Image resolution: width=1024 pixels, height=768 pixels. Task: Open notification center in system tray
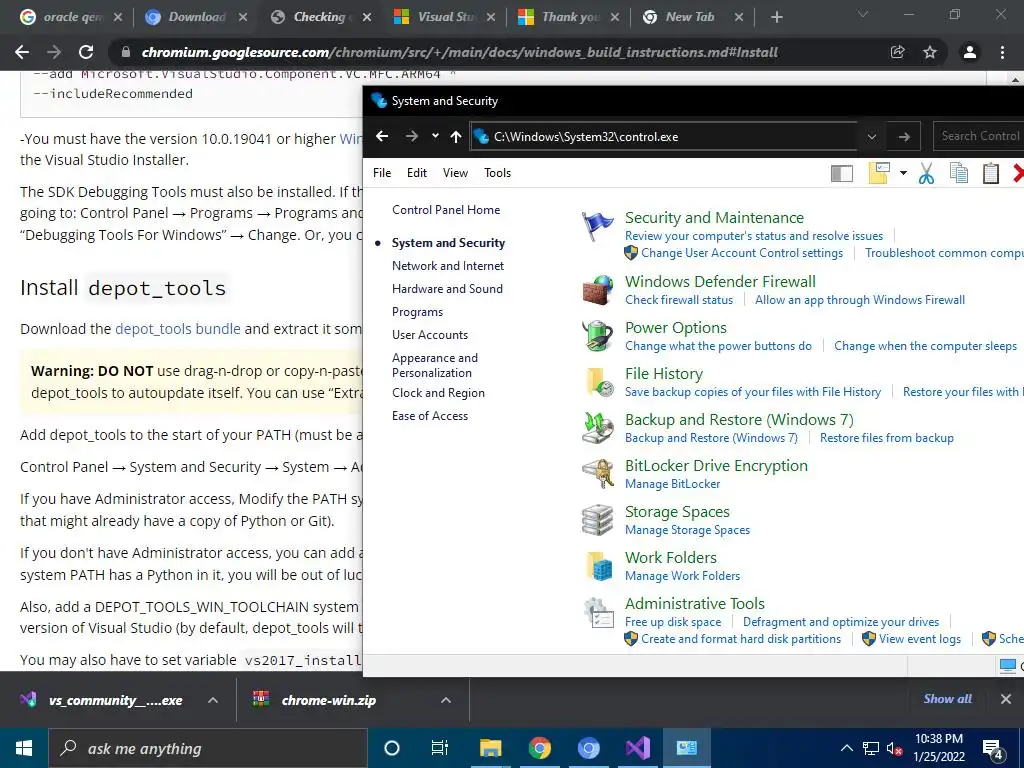pyautogui.click(x=993, y=748)
